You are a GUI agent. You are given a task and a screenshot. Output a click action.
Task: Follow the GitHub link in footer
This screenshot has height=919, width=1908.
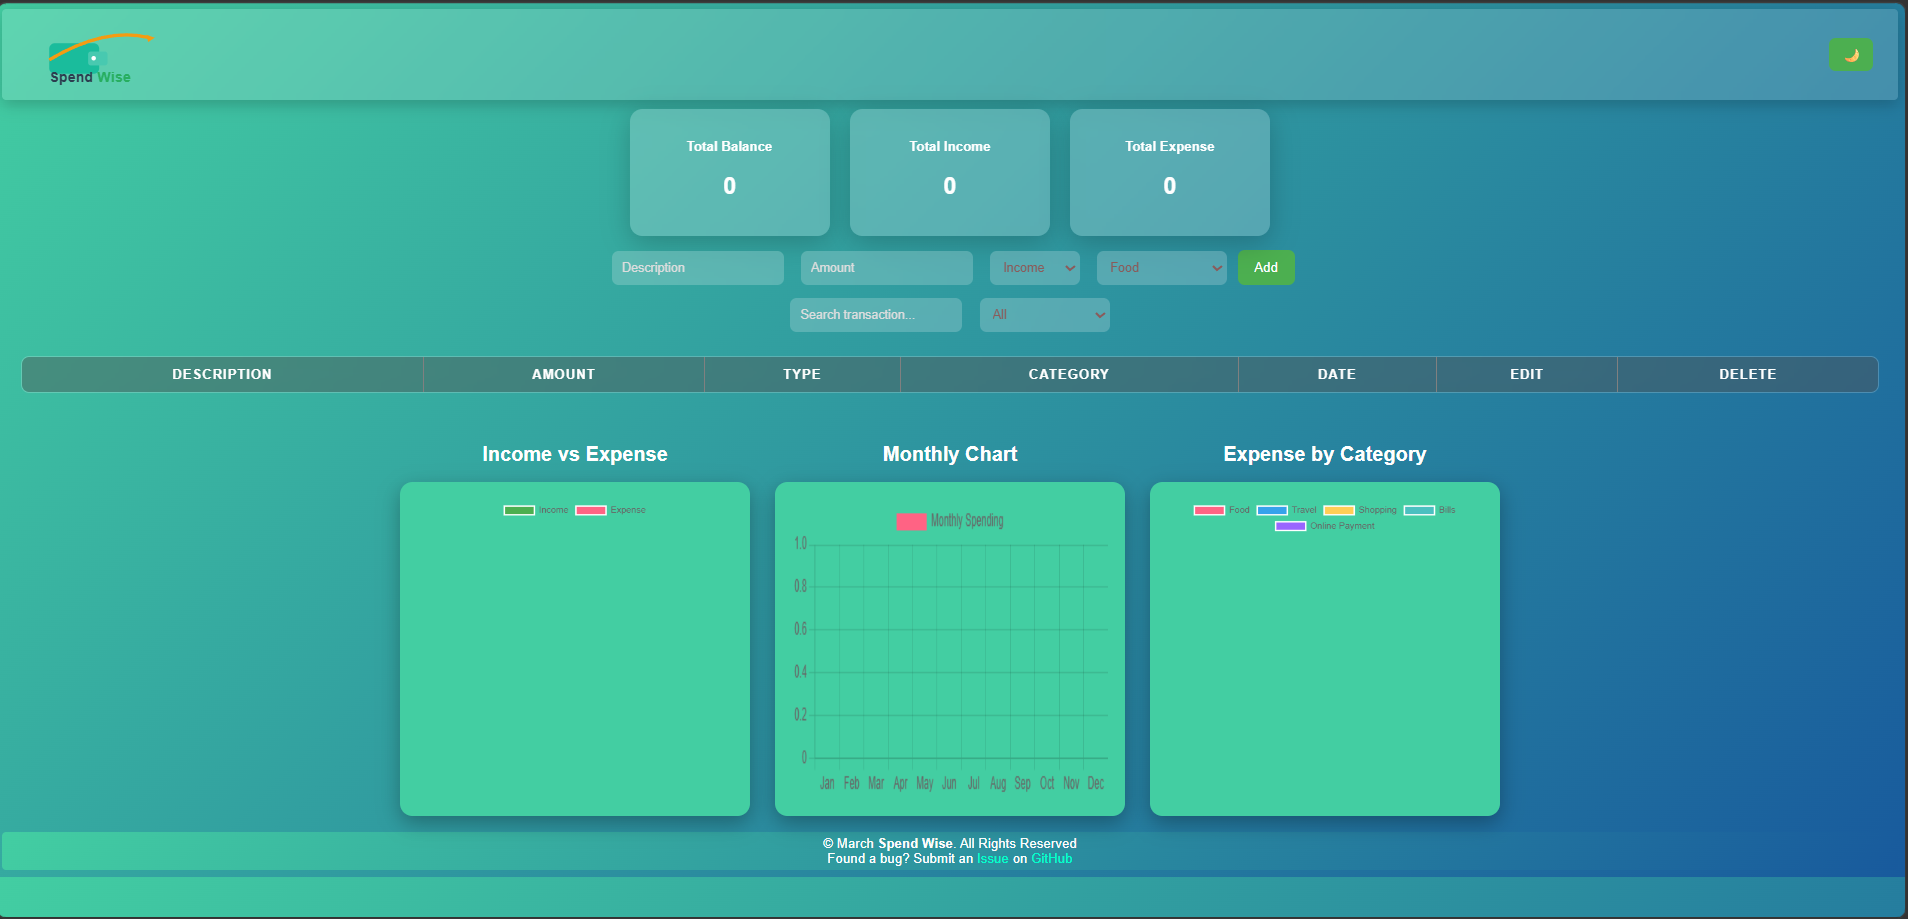[1051, 859]
